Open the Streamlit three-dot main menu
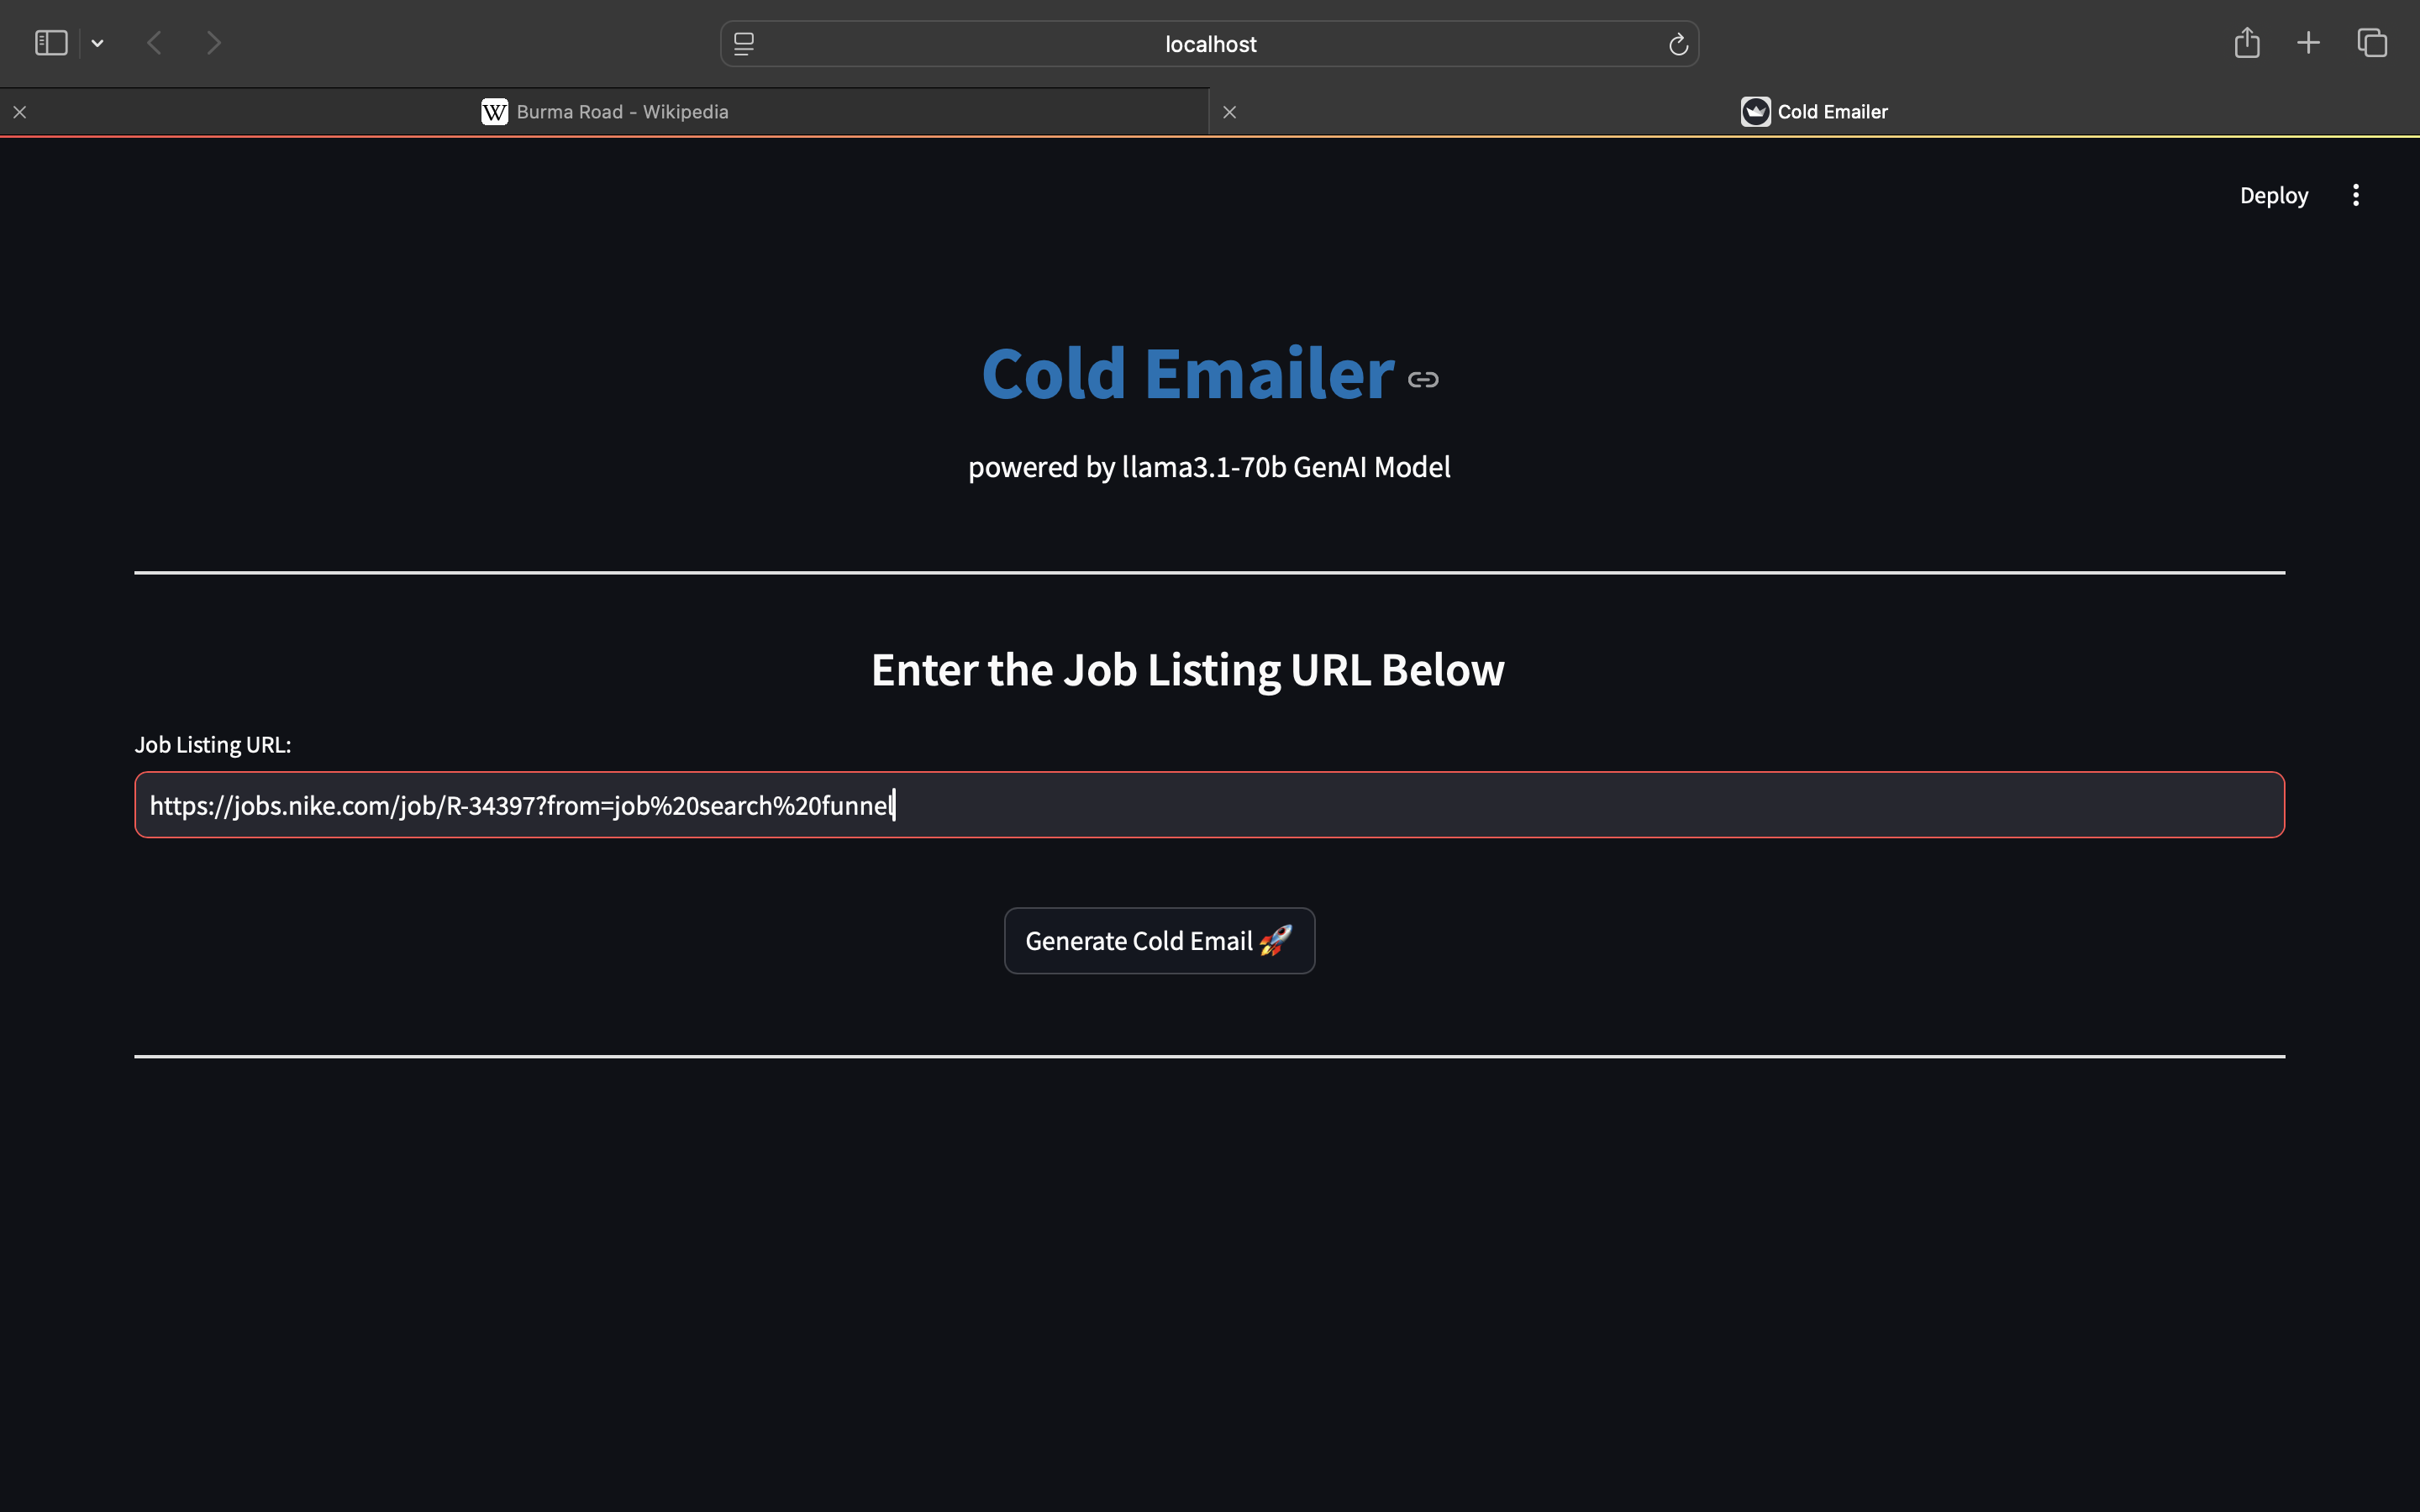 point(2356,195)
